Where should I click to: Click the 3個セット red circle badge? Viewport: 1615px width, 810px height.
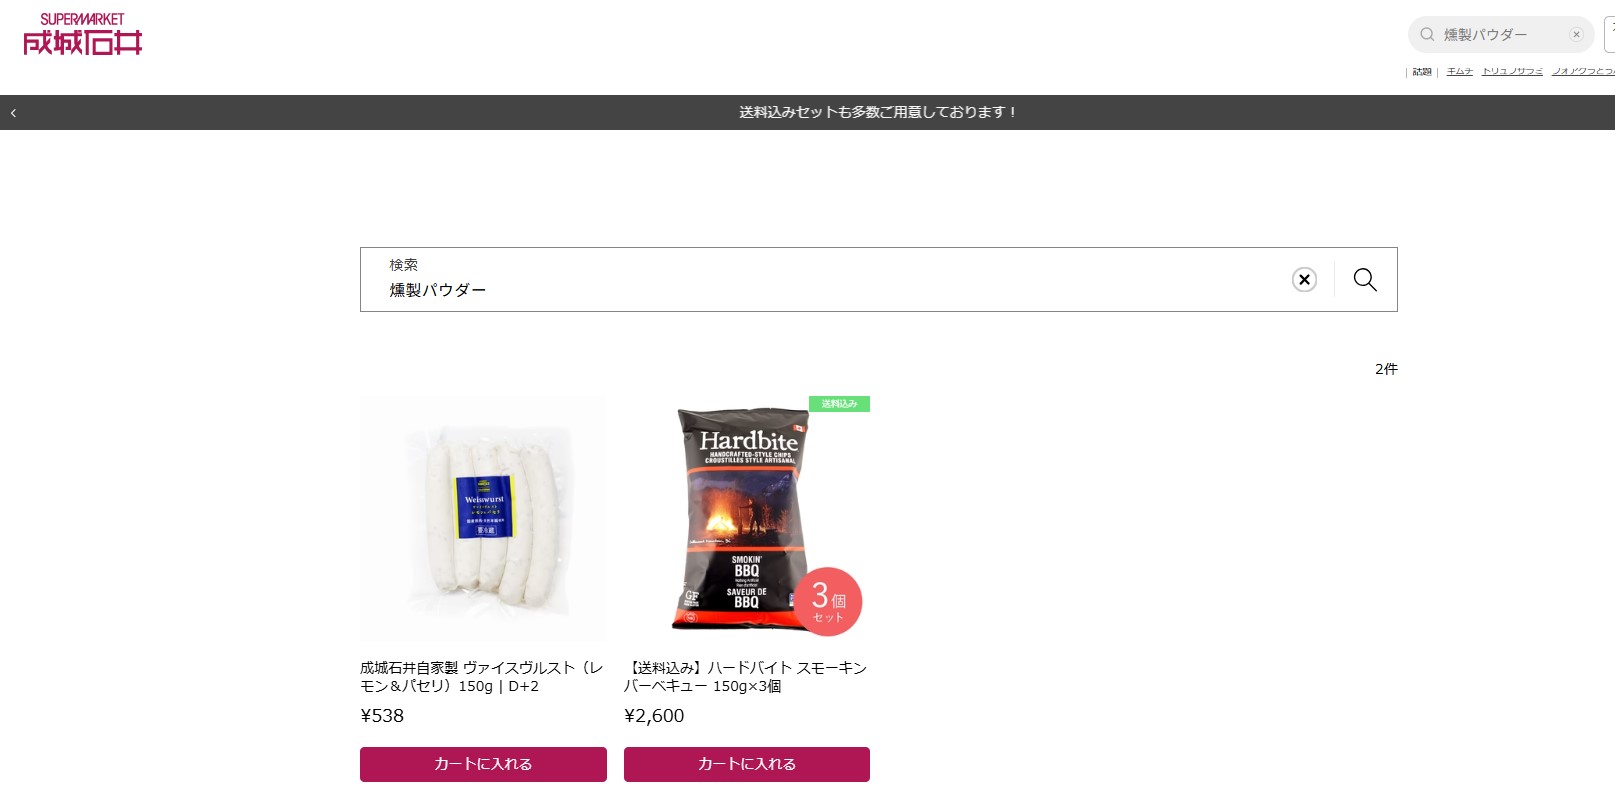(828, 601)
